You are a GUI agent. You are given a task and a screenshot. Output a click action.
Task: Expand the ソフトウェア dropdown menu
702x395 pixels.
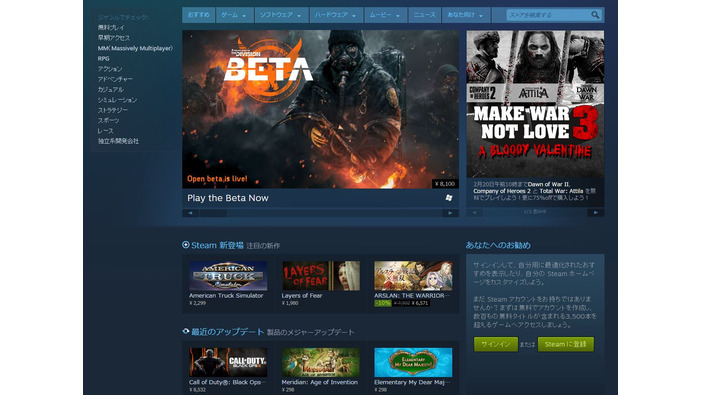point(281,15)
